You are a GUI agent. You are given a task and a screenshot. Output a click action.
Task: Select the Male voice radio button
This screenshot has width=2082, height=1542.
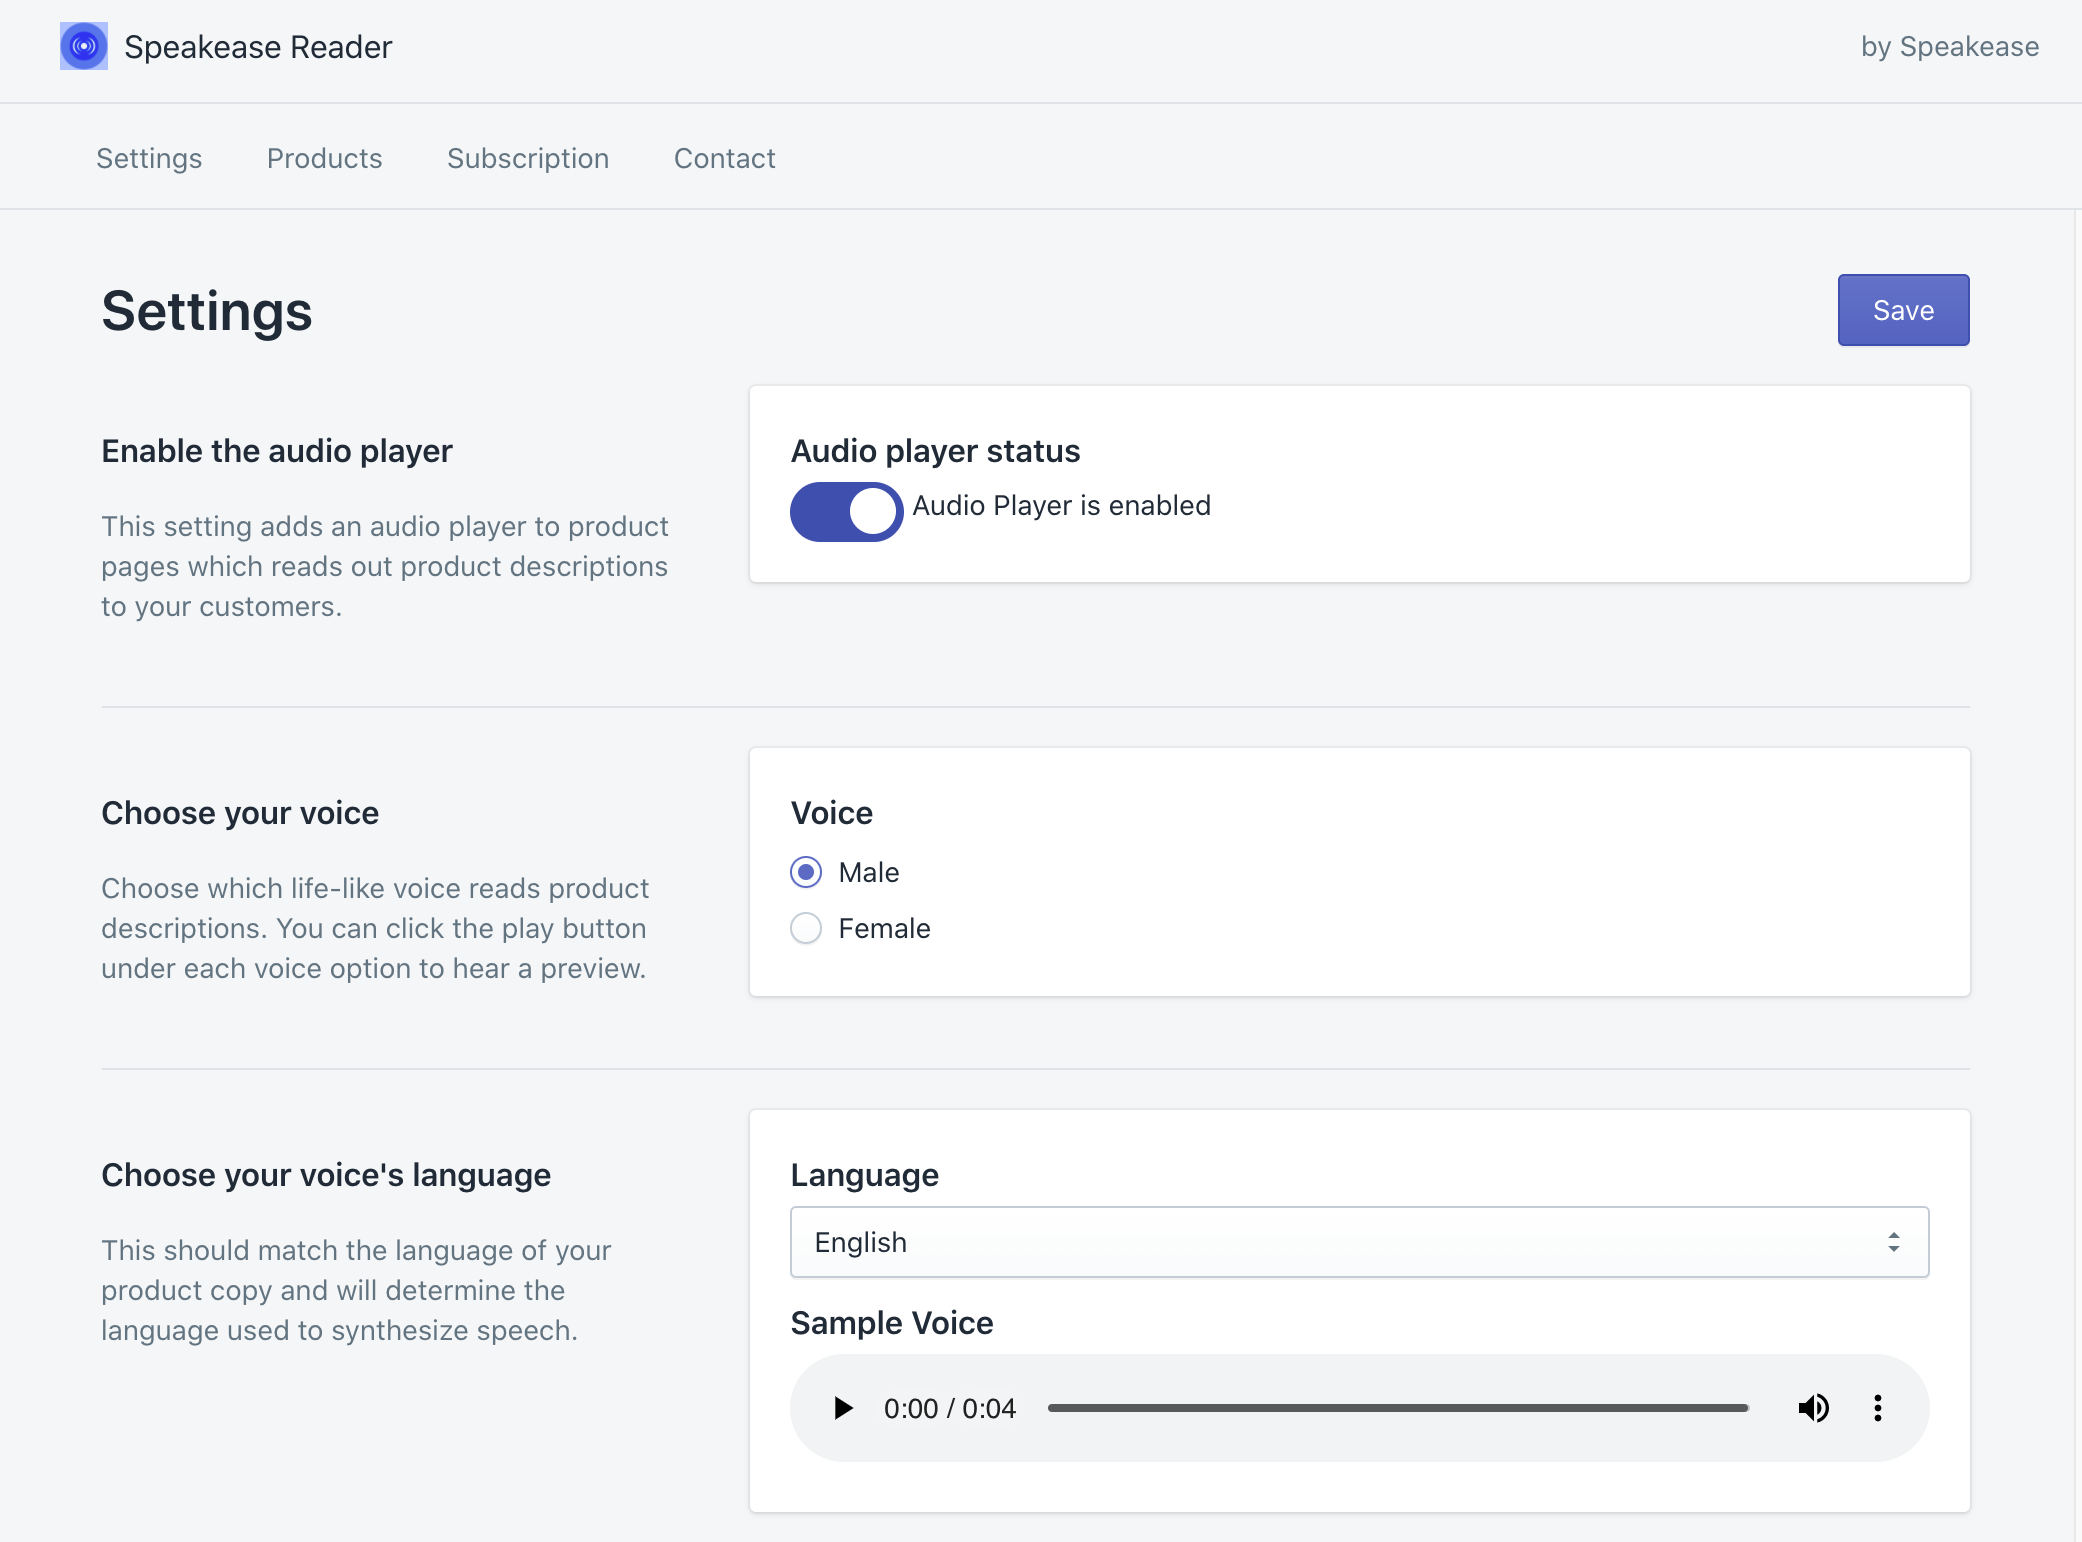806,872
